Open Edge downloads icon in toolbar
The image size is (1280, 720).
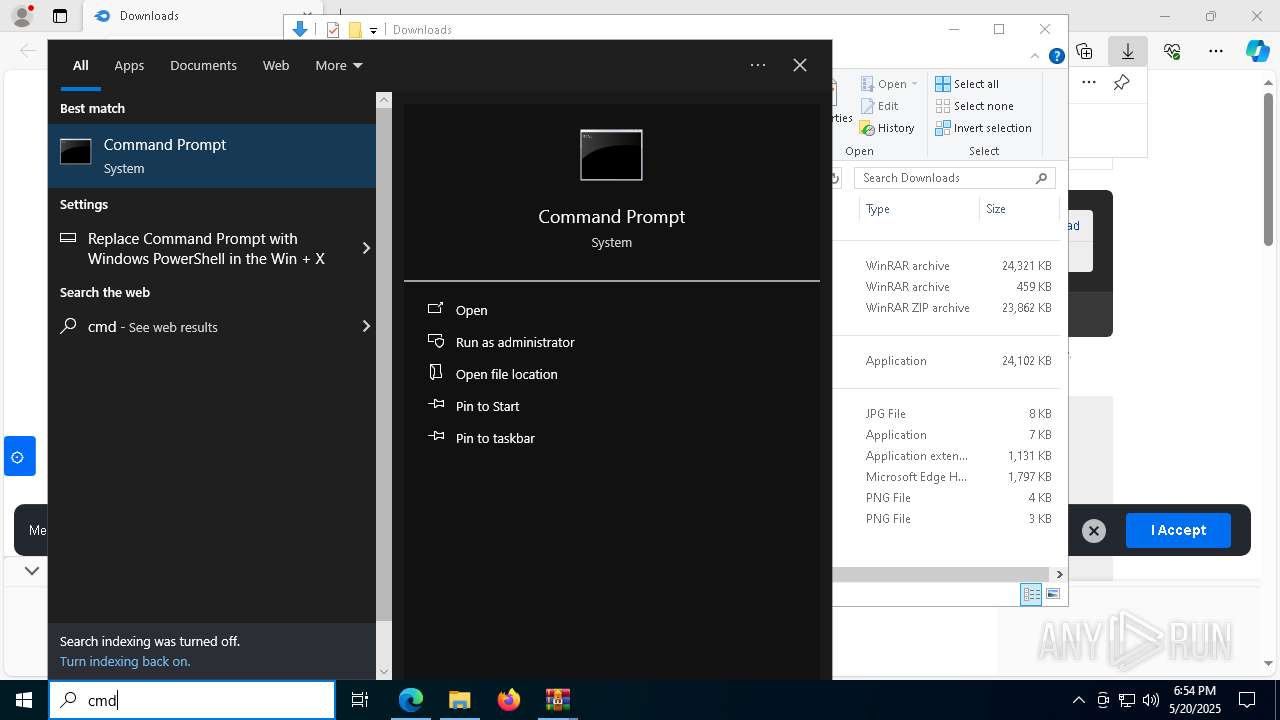tap(1128, 51)
